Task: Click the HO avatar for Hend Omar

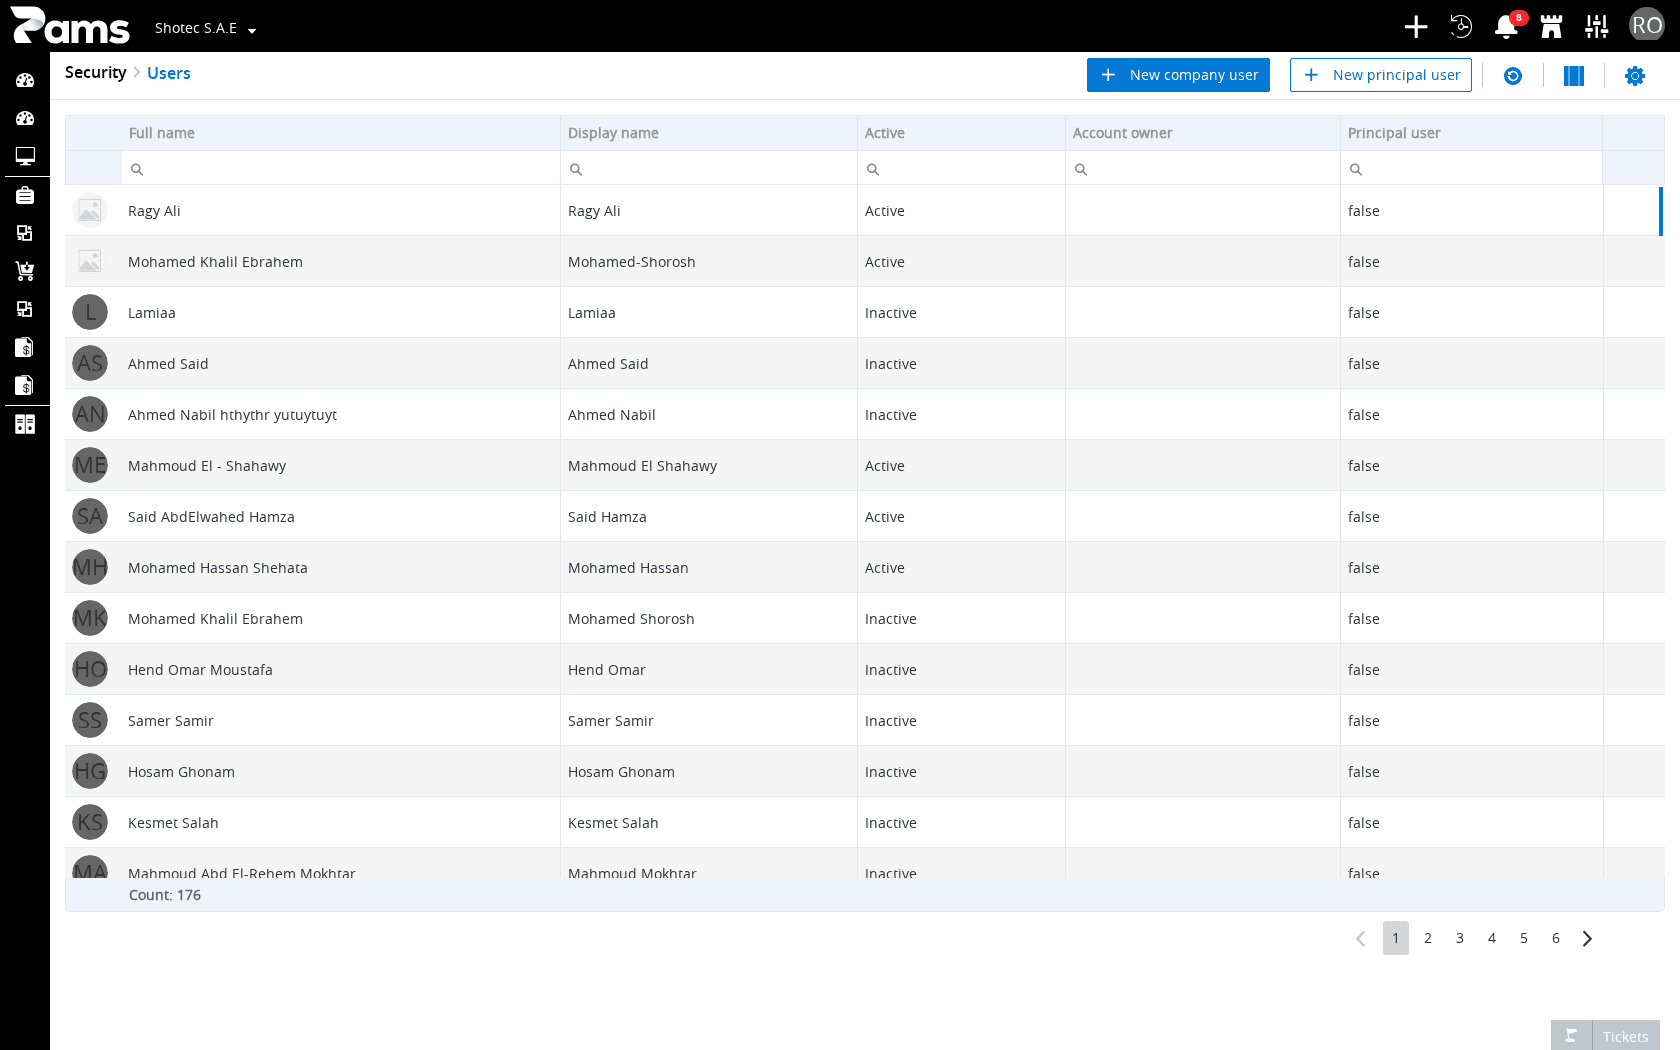Action: (x=90, y=669)
